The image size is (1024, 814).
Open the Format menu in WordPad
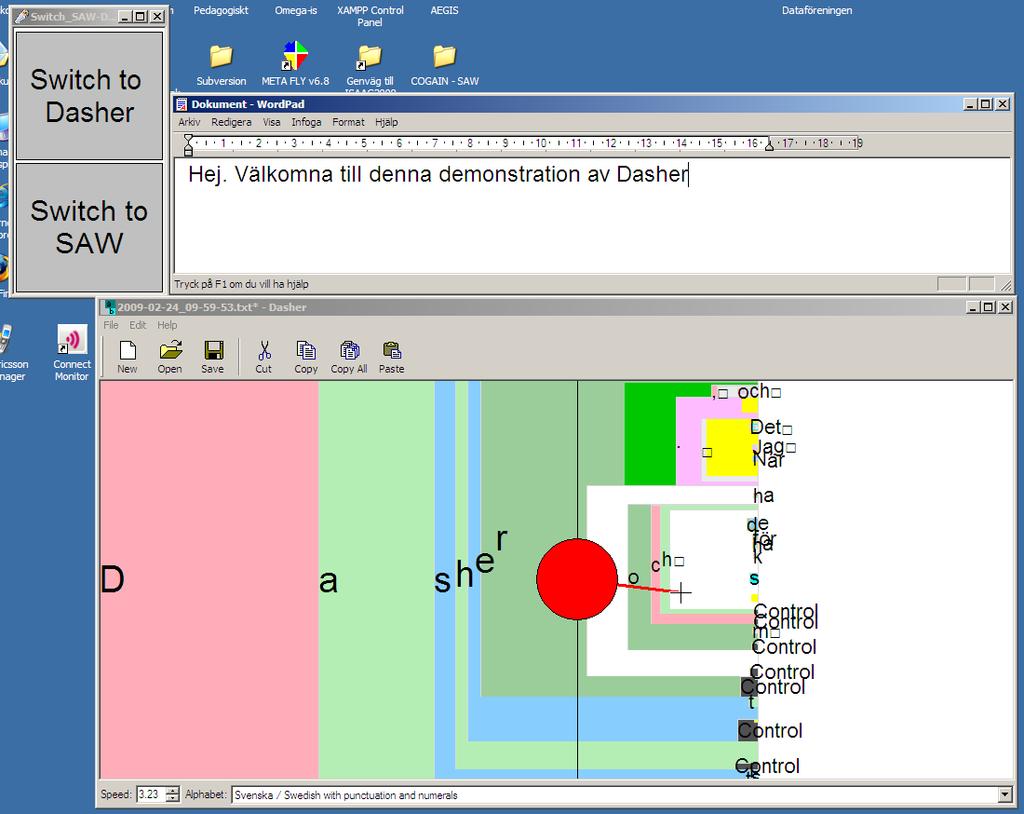tap(348, 122)
